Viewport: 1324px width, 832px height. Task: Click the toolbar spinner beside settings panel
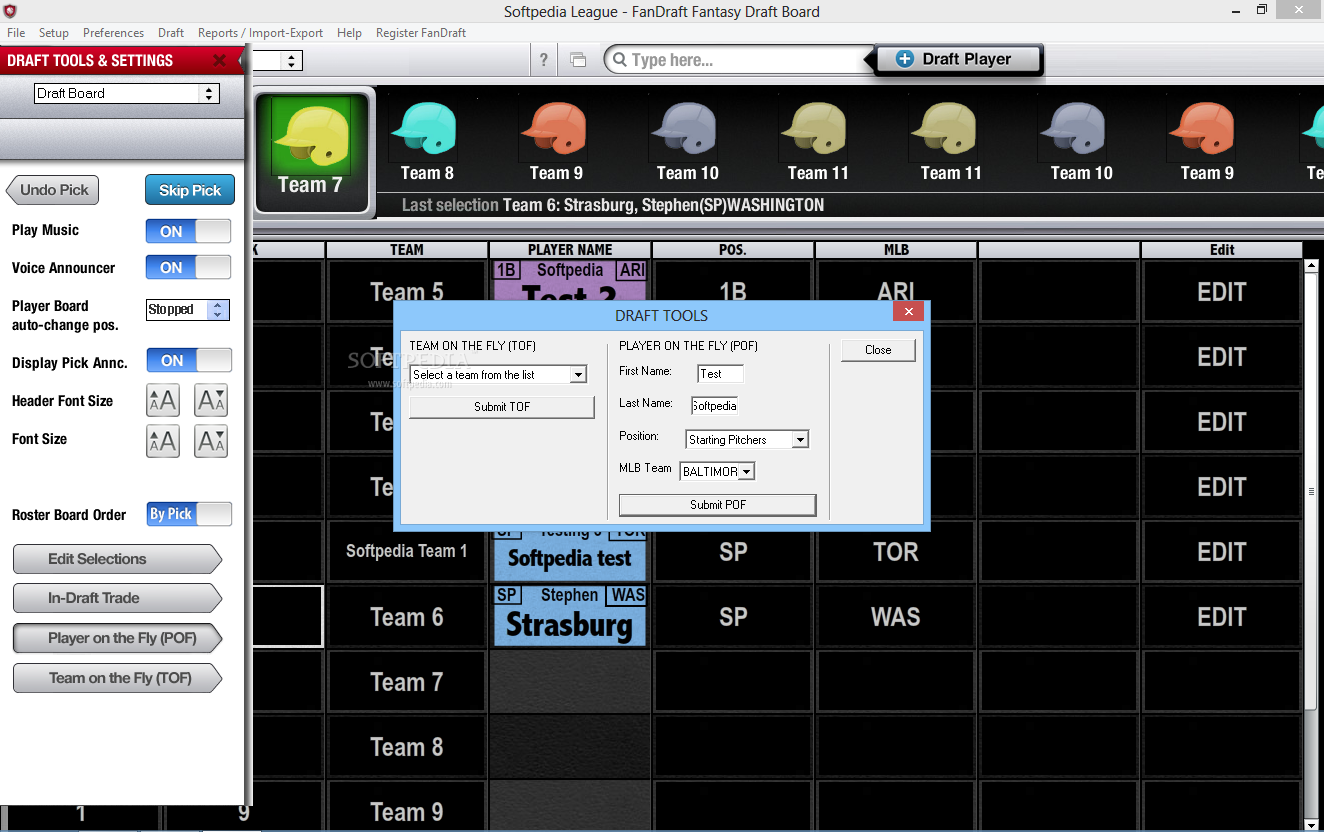(291, 61)
